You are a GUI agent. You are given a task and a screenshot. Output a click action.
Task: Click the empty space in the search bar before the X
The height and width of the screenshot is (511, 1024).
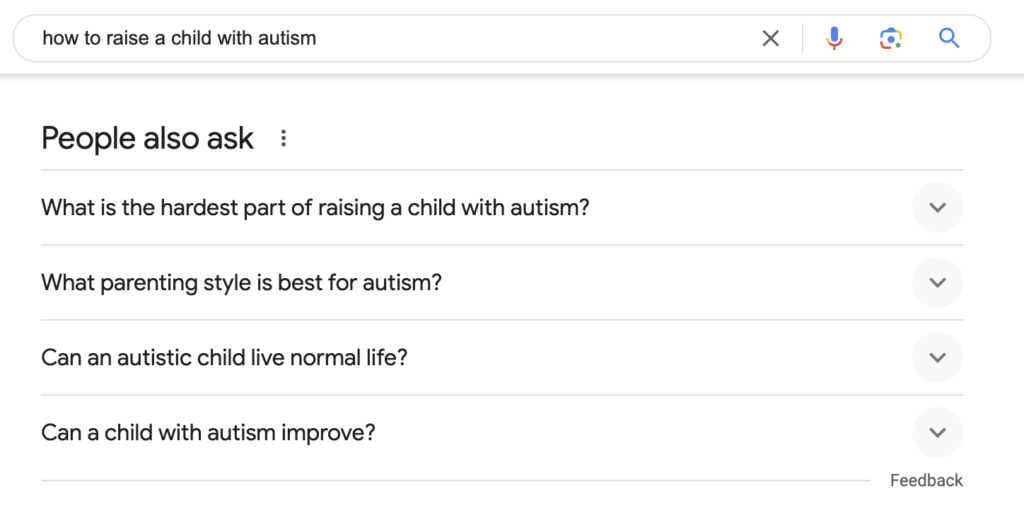coord(536,39)
